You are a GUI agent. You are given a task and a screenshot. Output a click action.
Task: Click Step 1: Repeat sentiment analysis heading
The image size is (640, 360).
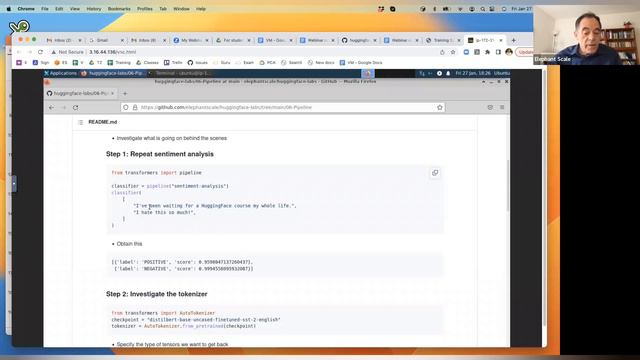point(160,154)
